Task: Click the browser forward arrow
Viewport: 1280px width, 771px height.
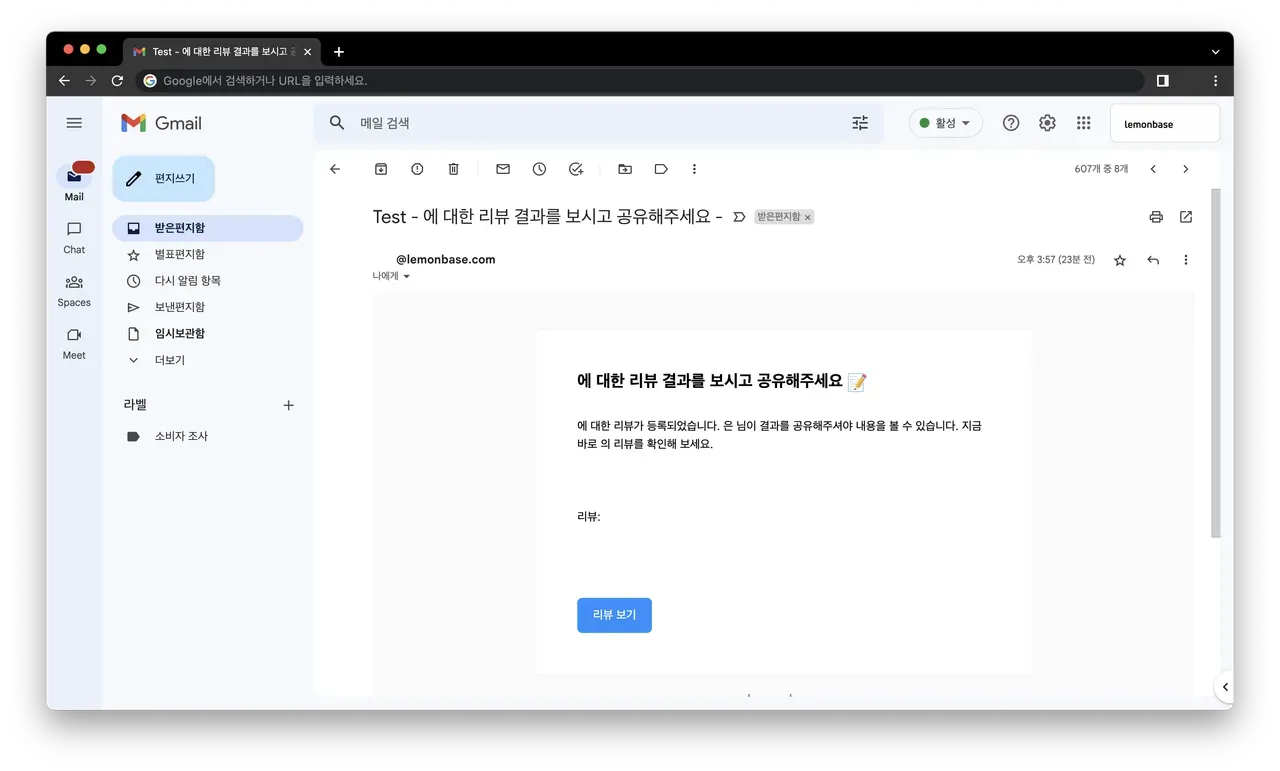Action: click(91, 81)
